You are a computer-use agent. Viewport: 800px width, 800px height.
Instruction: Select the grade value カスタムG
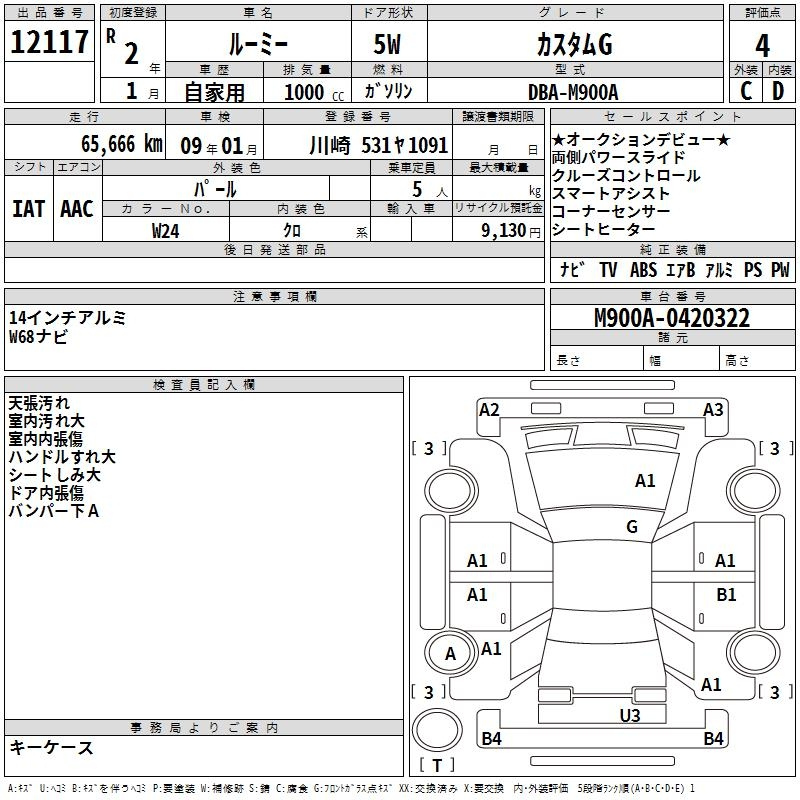coord(574,44)
